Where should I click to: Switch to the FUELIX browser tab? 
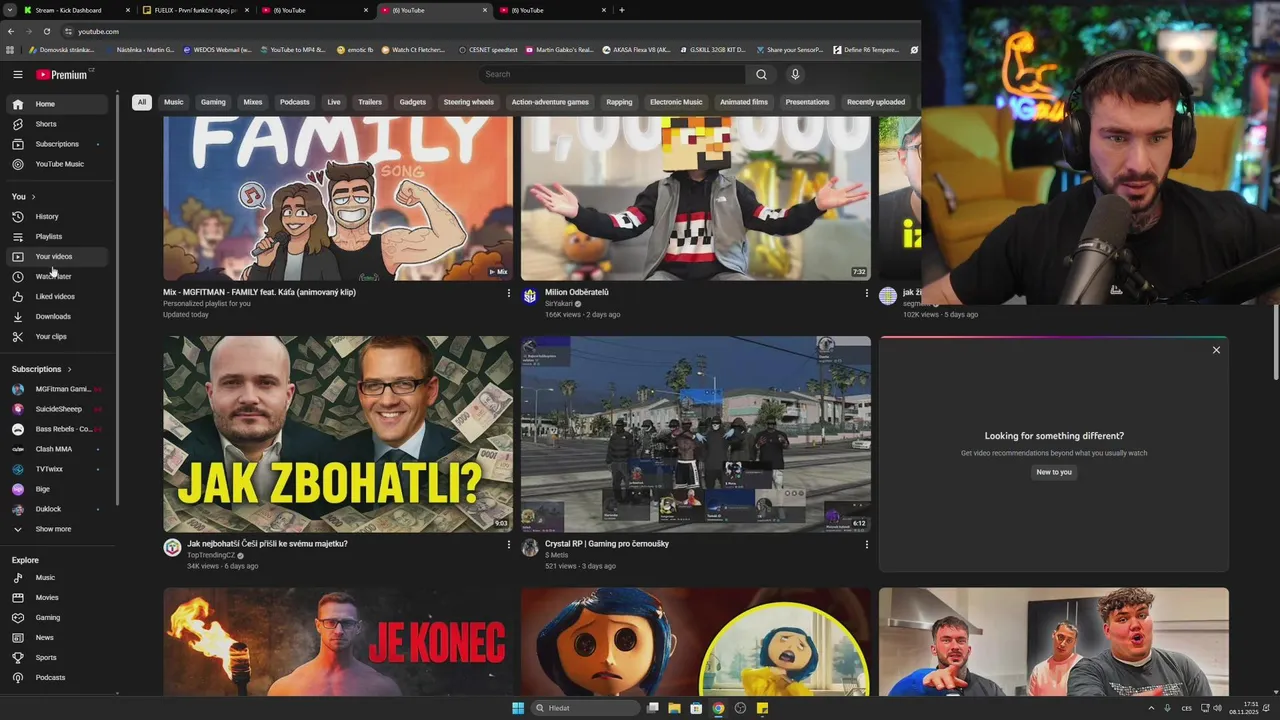(196, 10)
